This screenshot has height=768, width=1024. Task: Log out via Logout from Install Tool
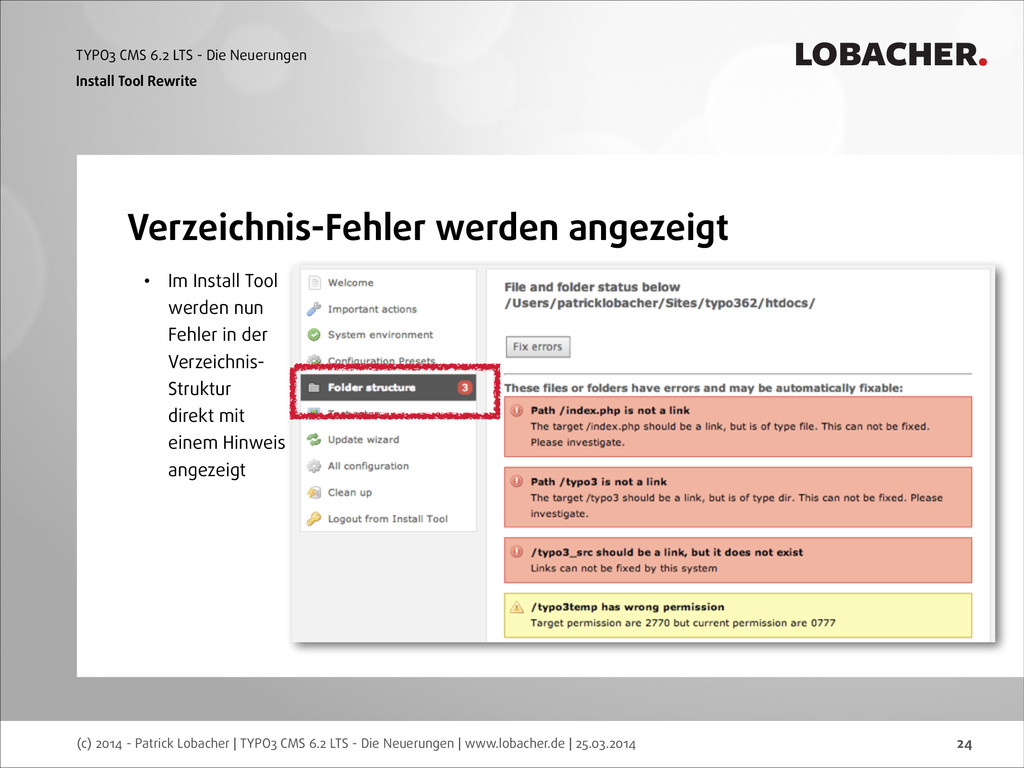coord(388,519)
